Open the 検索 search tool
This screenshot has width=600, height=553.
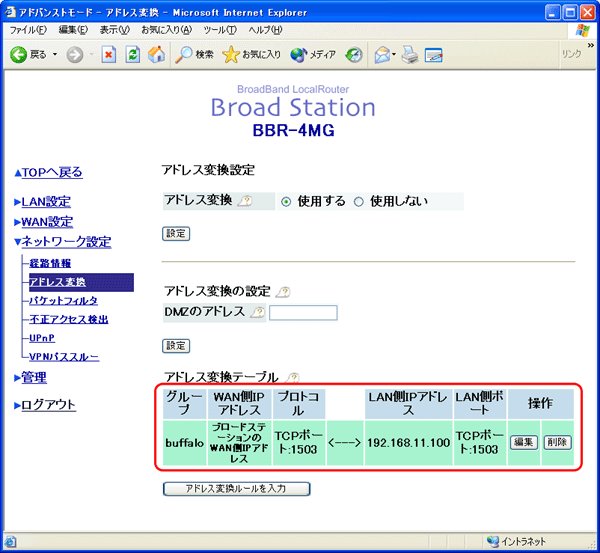[194, 55]
